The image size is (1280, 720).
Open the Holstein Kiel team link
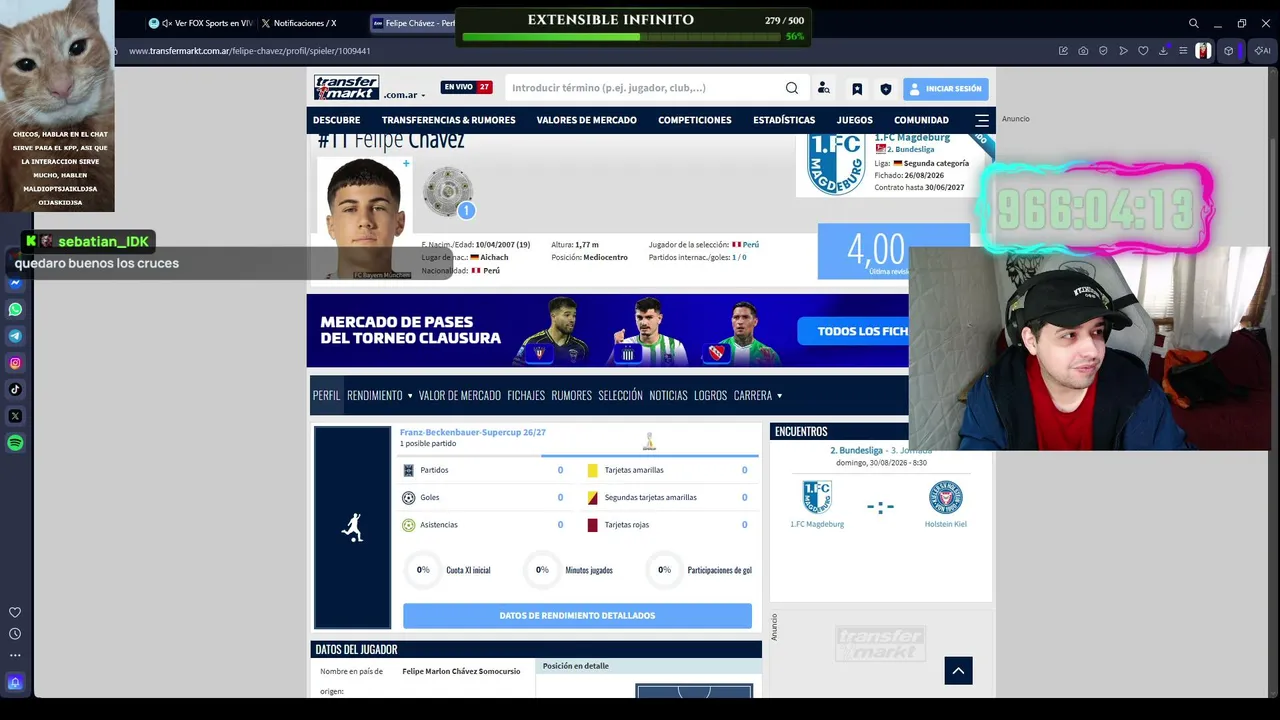(945, 524)
